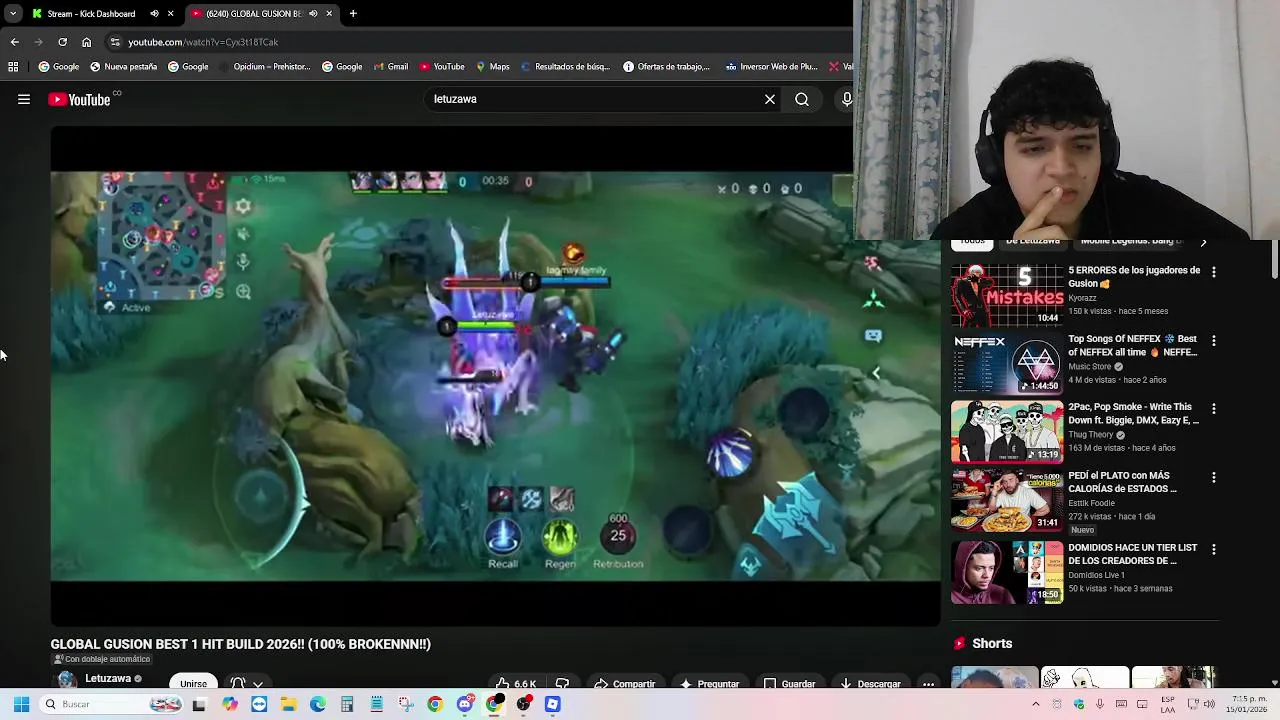Click the video player area to pause
Image resolution: width=1280 pixels, height=720 pixels.
click(495, 375)
